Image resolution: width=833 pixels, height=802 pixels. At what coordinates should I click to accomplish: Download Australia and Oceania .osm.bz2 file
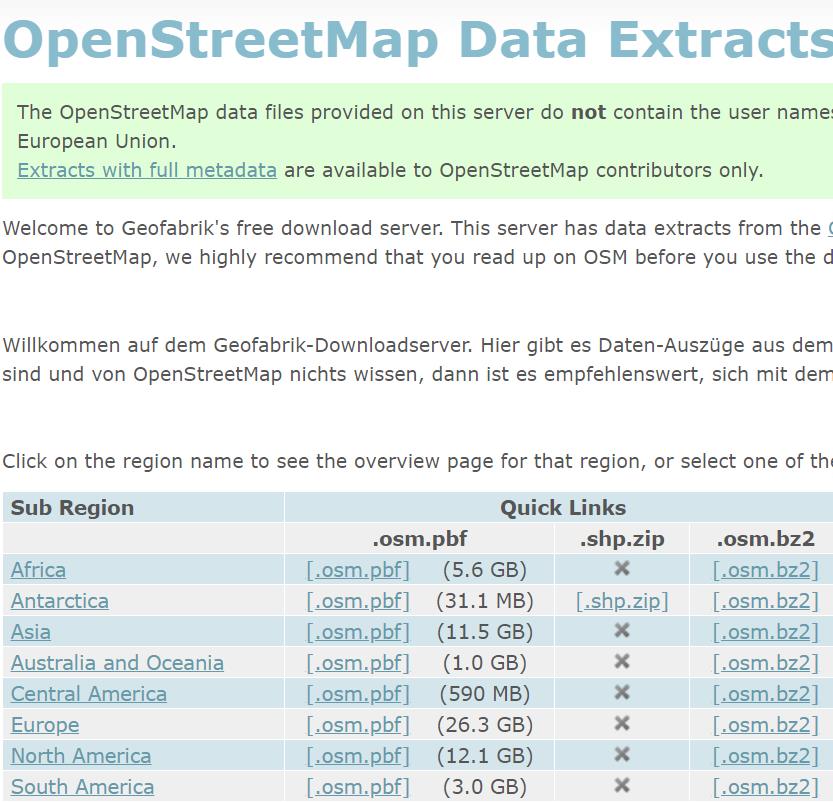pos(766,663)
